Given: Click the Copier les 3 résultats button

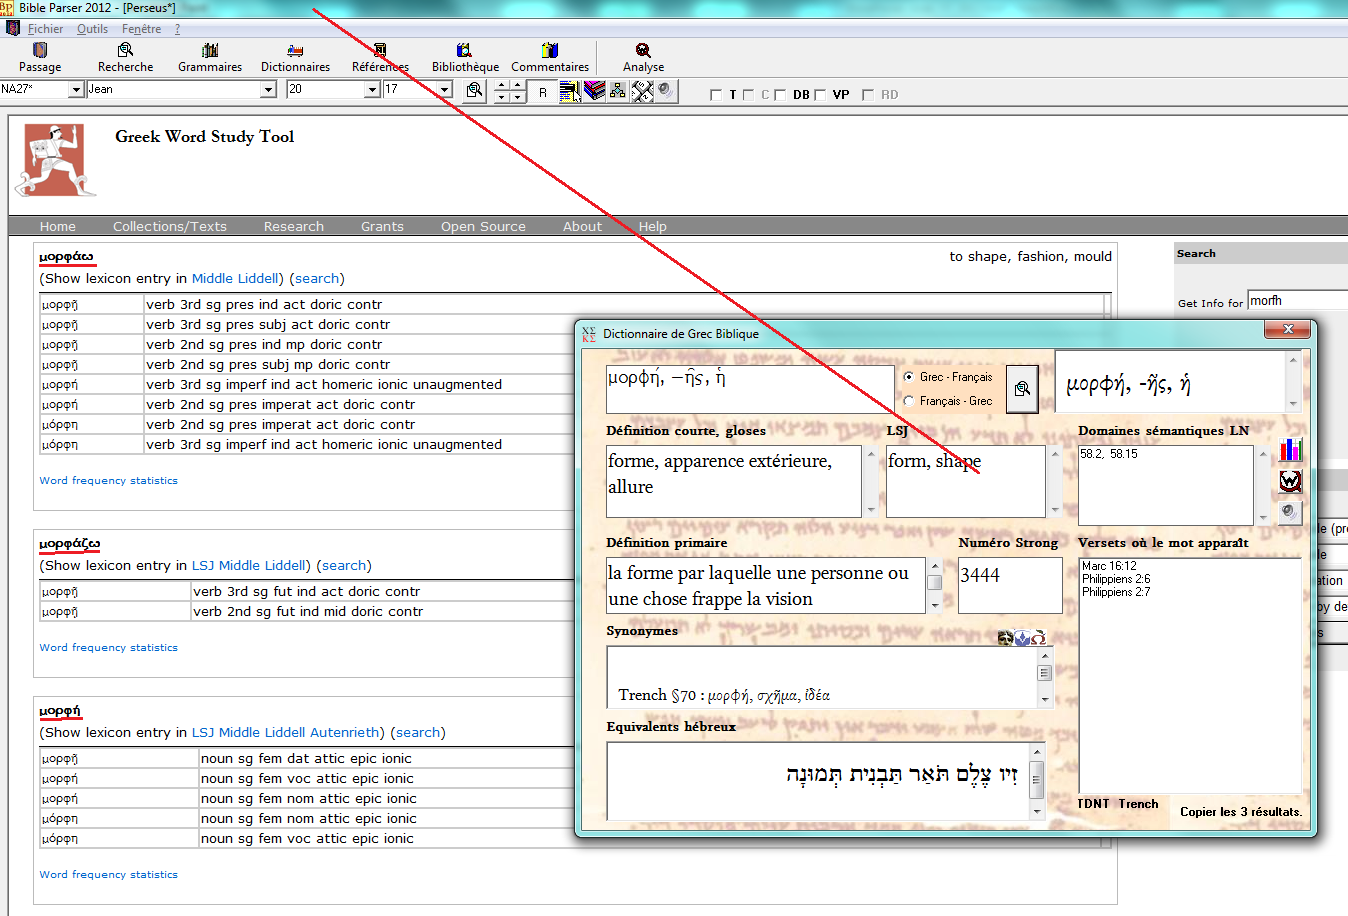Looking at the screenshot, I should (1241, 812).
